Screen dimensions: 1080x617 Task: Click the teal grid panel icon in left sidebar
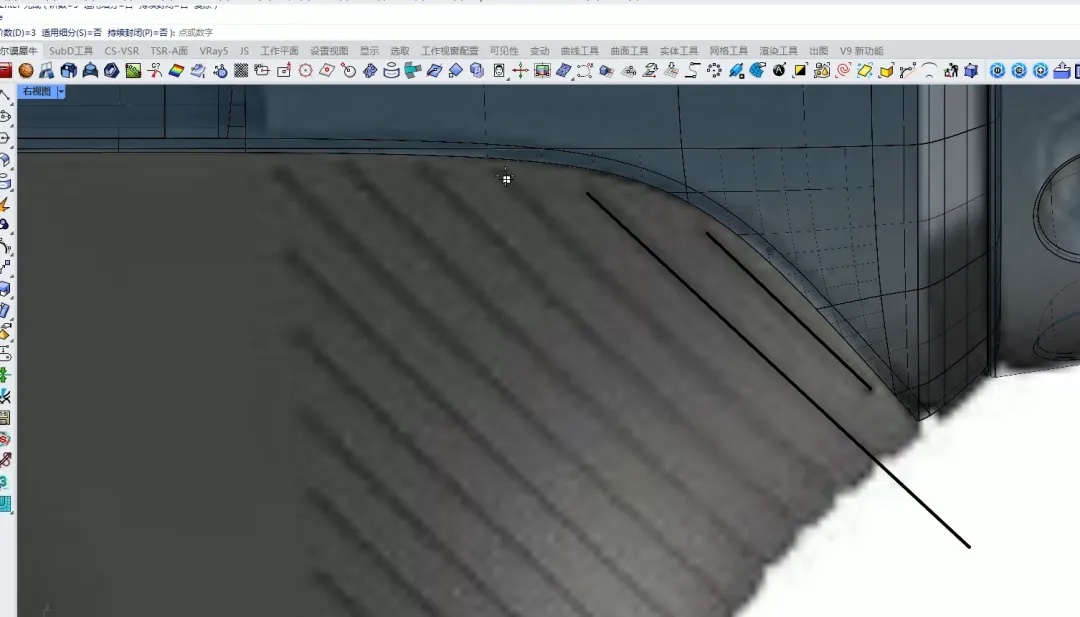pyautogui.click(x=5, y=504)
